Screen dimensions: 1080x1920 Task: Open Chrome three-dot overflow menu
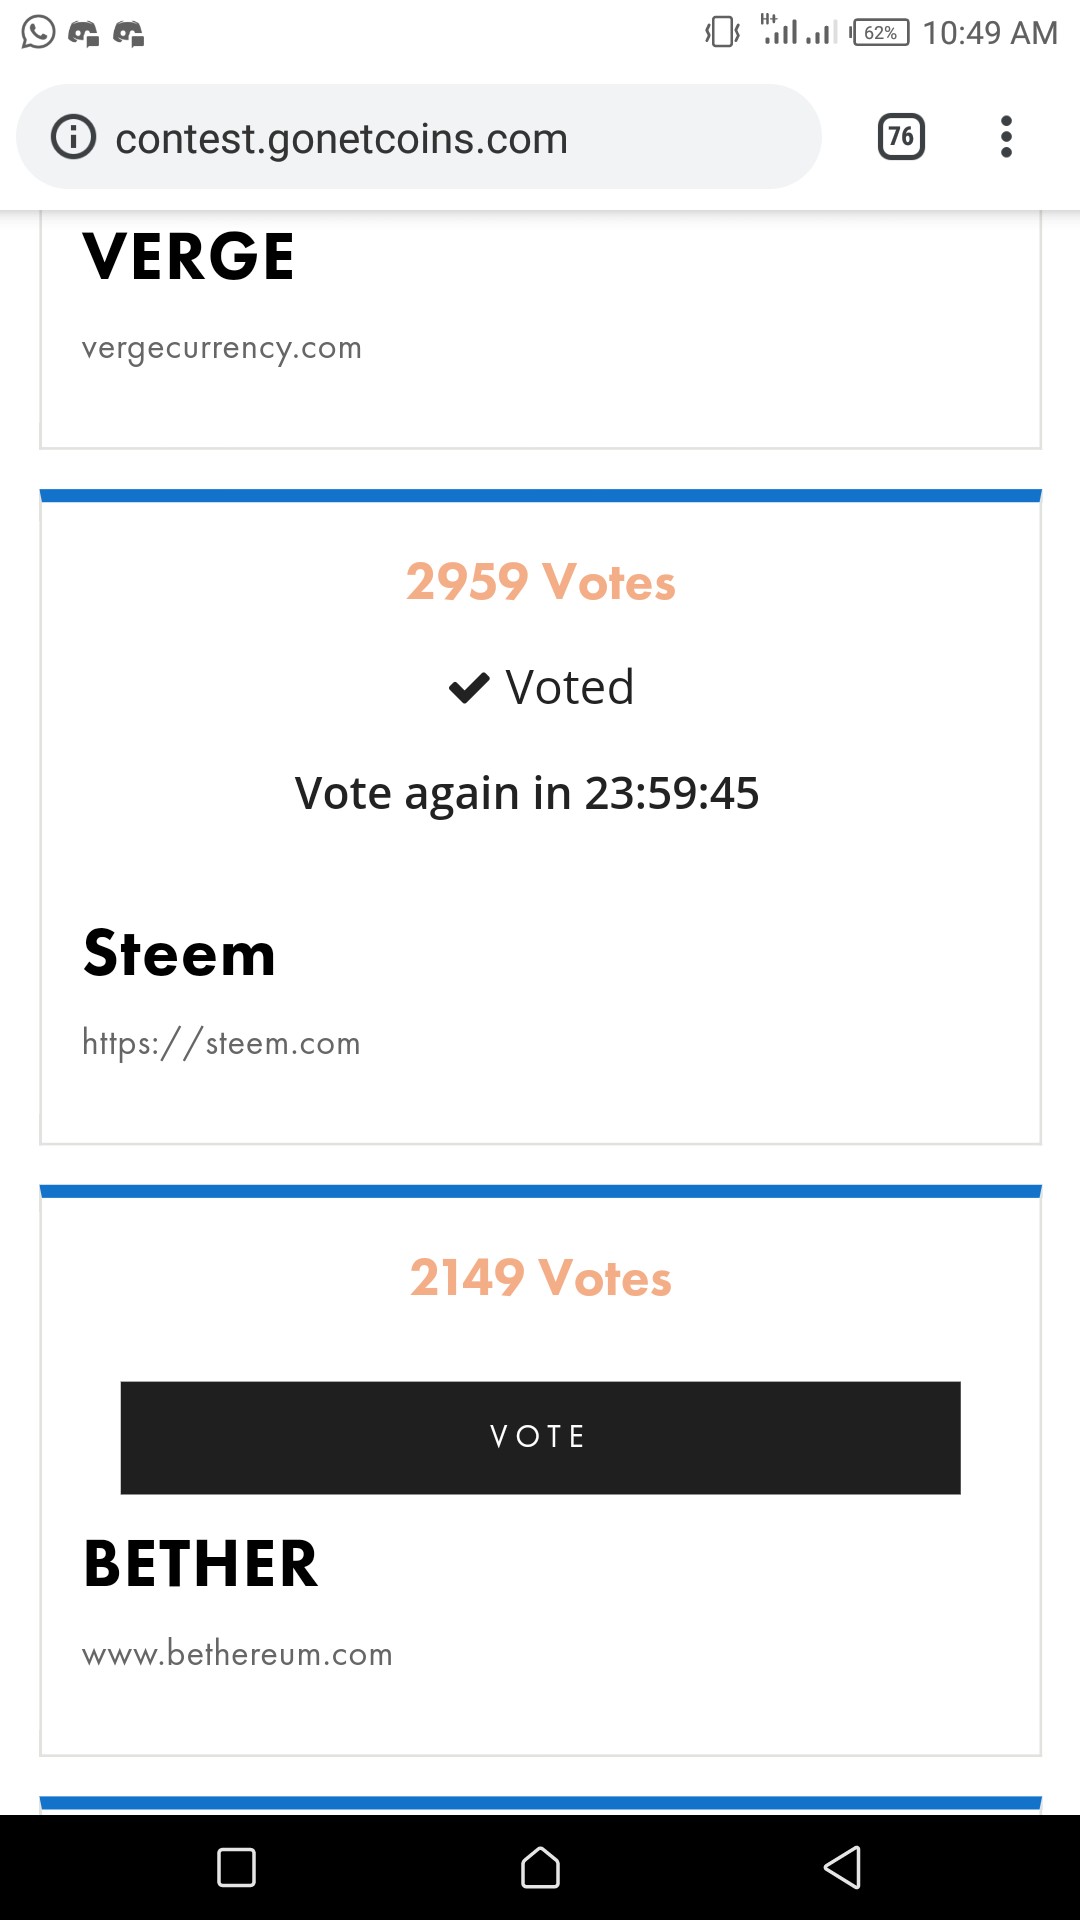[1006, 137]
